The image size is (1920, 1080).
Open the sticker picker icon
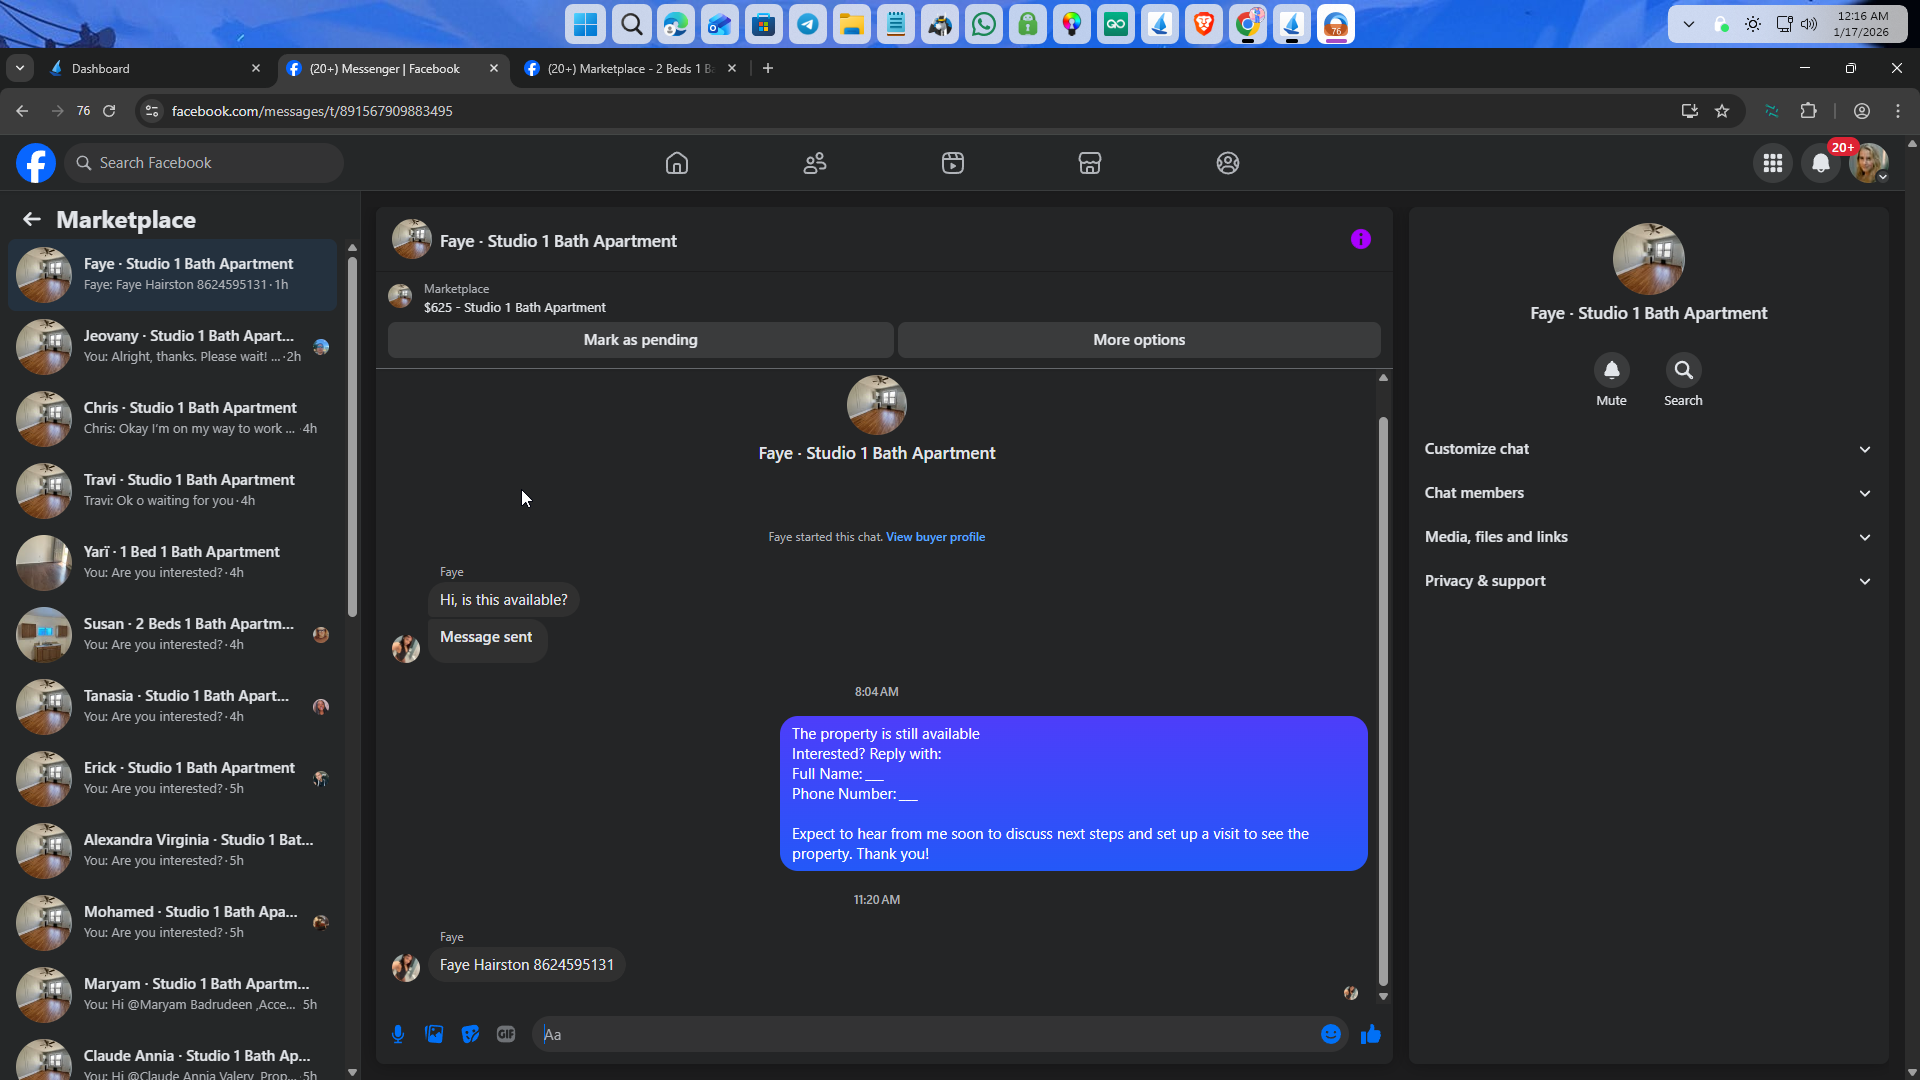coord(470,1034)
